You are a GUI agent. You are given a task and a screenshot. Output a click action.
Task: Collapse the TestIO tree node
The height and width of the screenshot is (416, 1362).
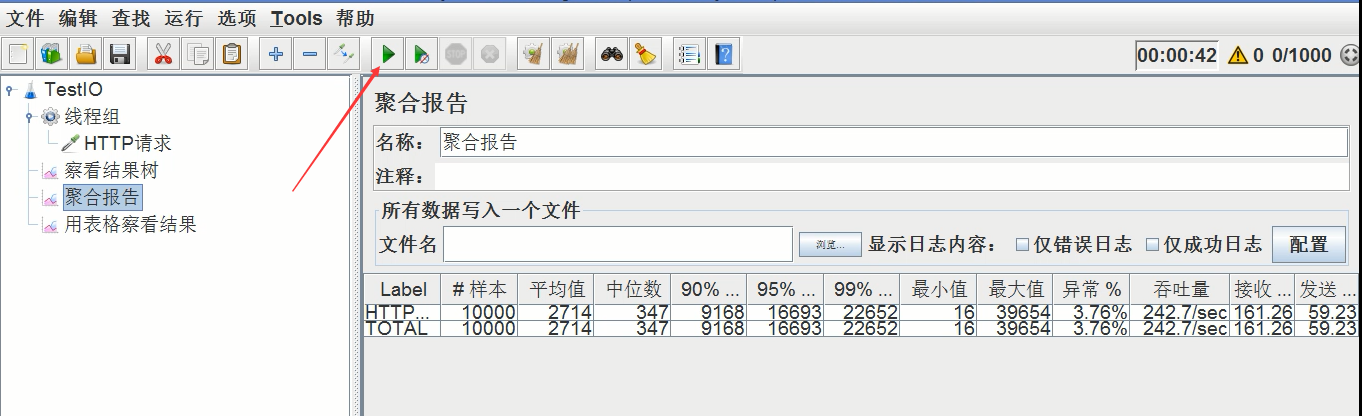[10, 90]
